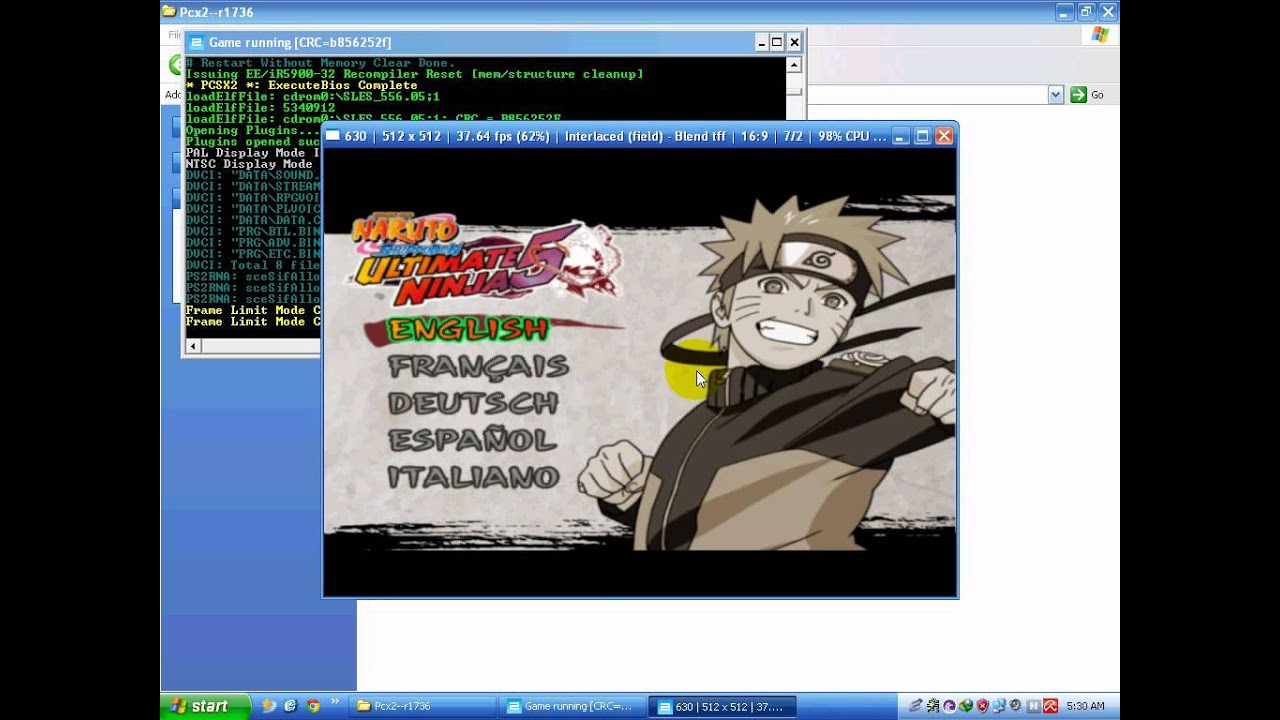This screenshot has height=720, width=1280.
Task: Minimize the Game running console window
Action: 761,42
